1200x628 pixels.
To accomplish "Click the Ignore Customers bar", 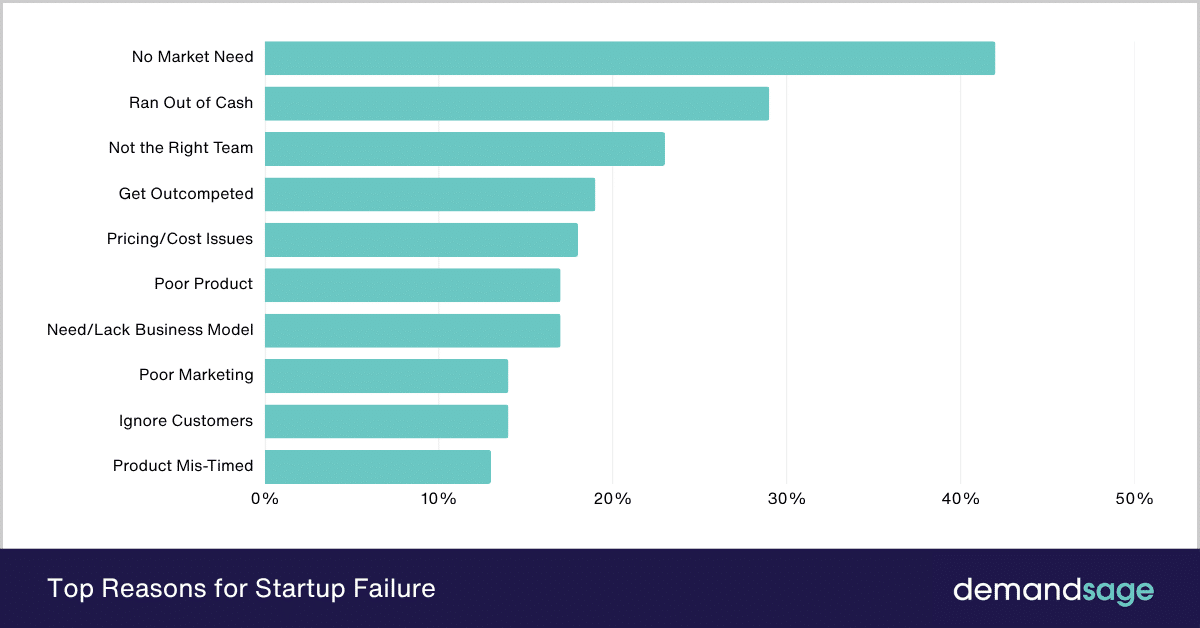I will point(386,421).
